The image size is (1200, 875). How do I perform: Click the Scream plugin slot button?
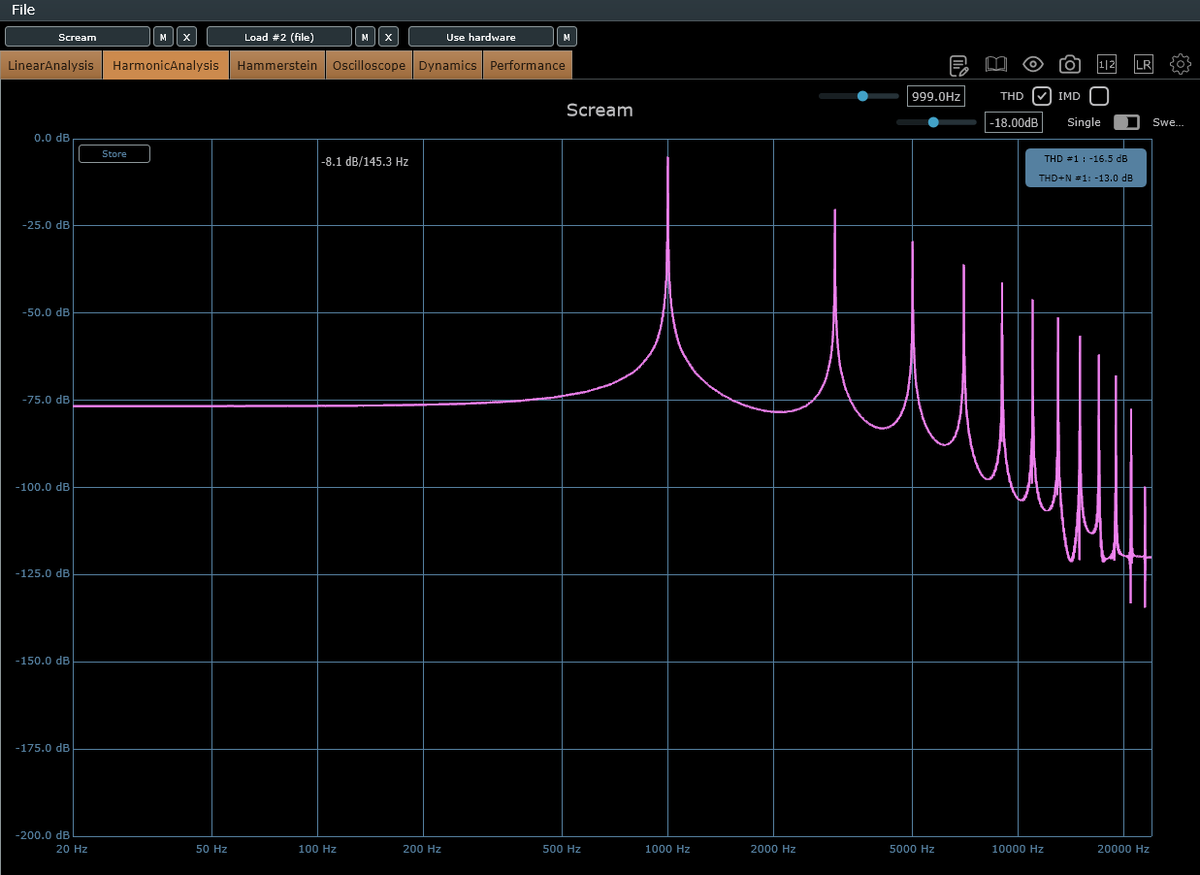[77, 37]
